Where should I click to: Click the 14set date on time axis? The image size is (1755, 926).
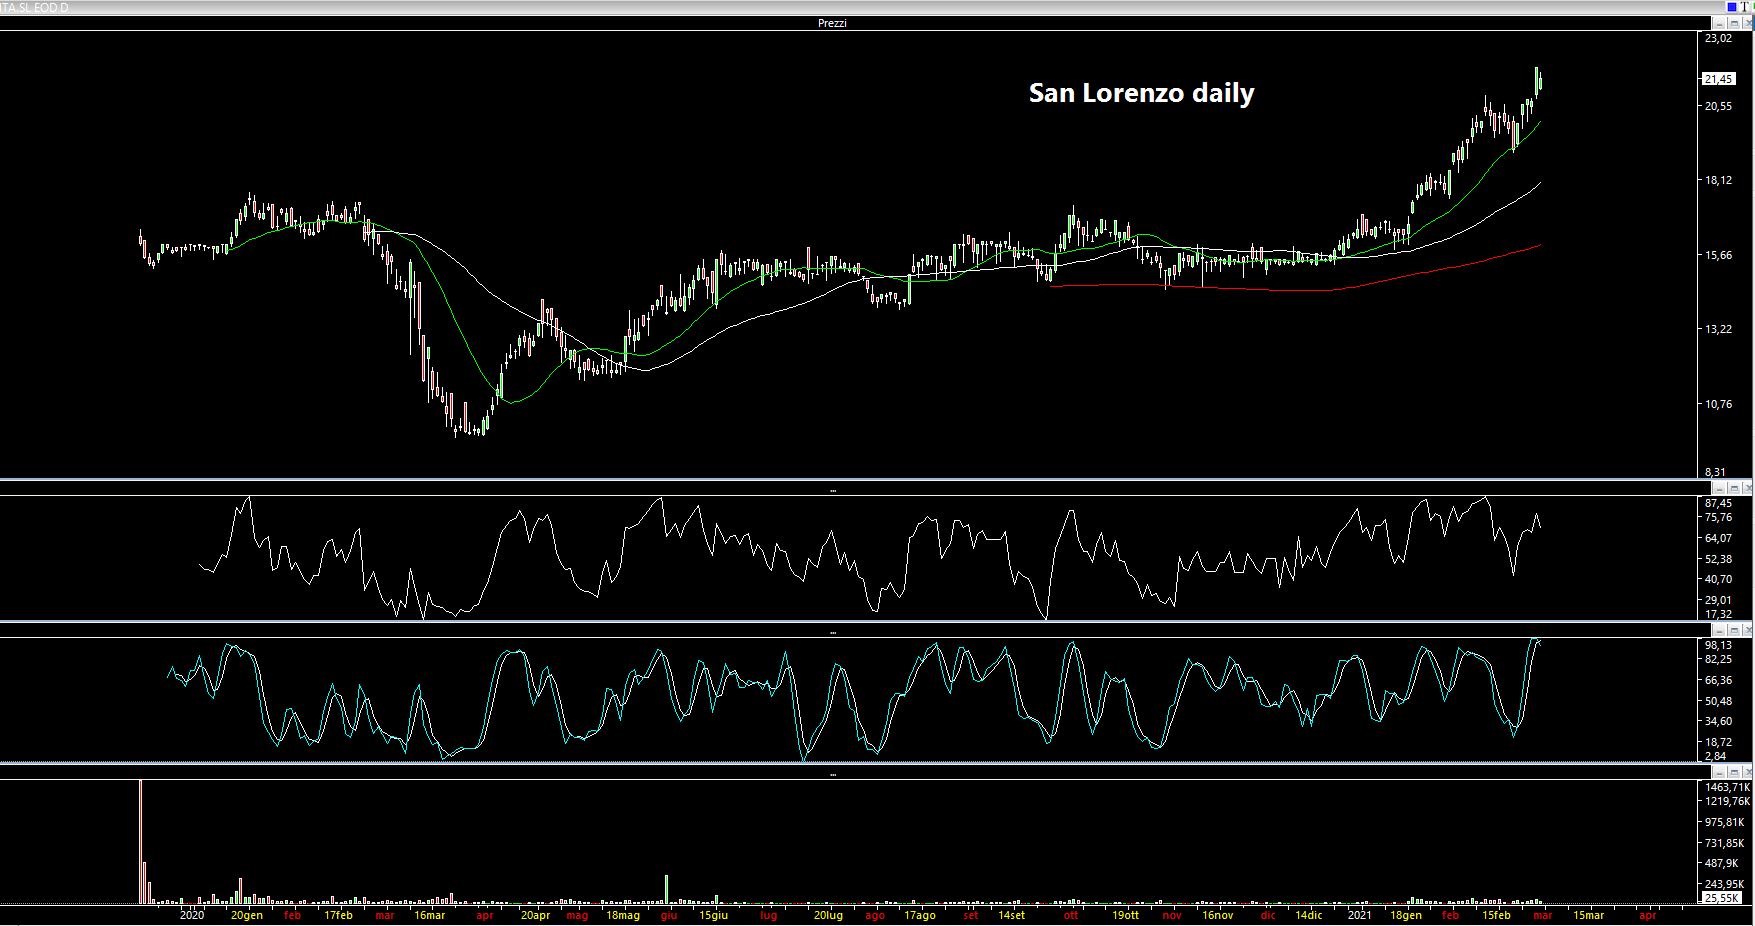pos(1010,915)
